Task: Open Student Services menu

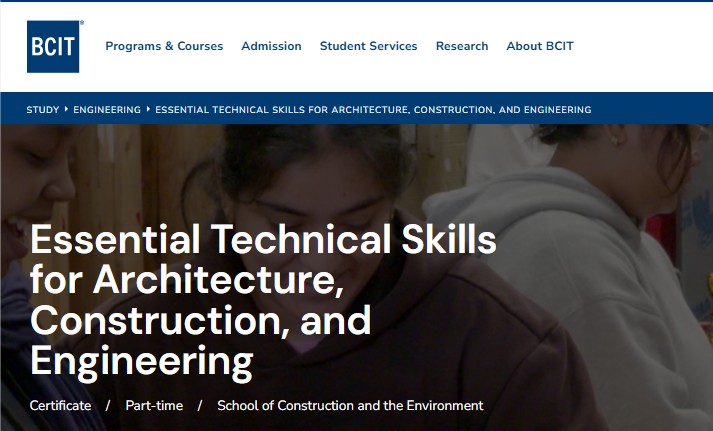Action: 368,46
